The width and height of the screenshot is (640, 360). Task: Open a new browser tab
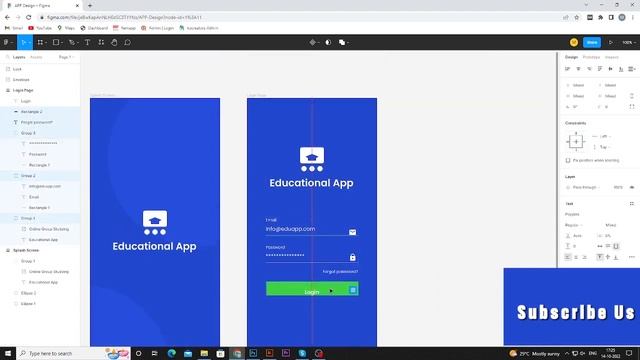(x=90, y=5)
